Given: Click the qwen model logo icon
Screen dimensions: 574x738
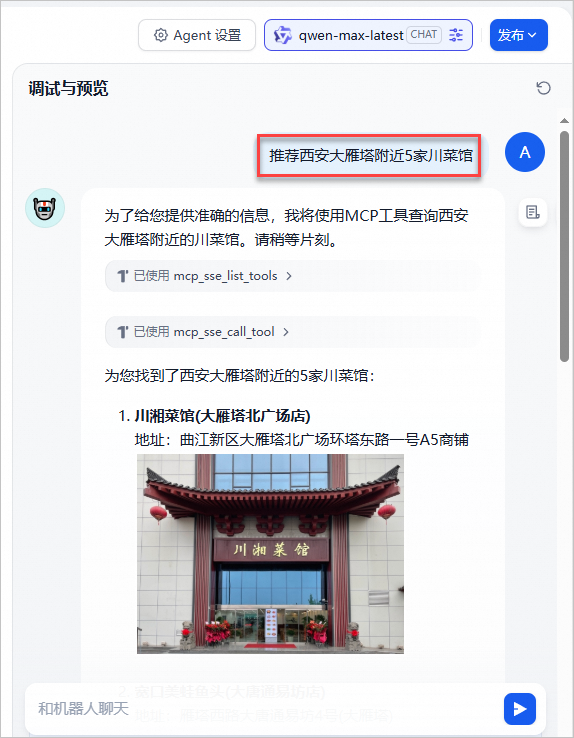Looking at the screenshot, I should click(x=283, y=35).
